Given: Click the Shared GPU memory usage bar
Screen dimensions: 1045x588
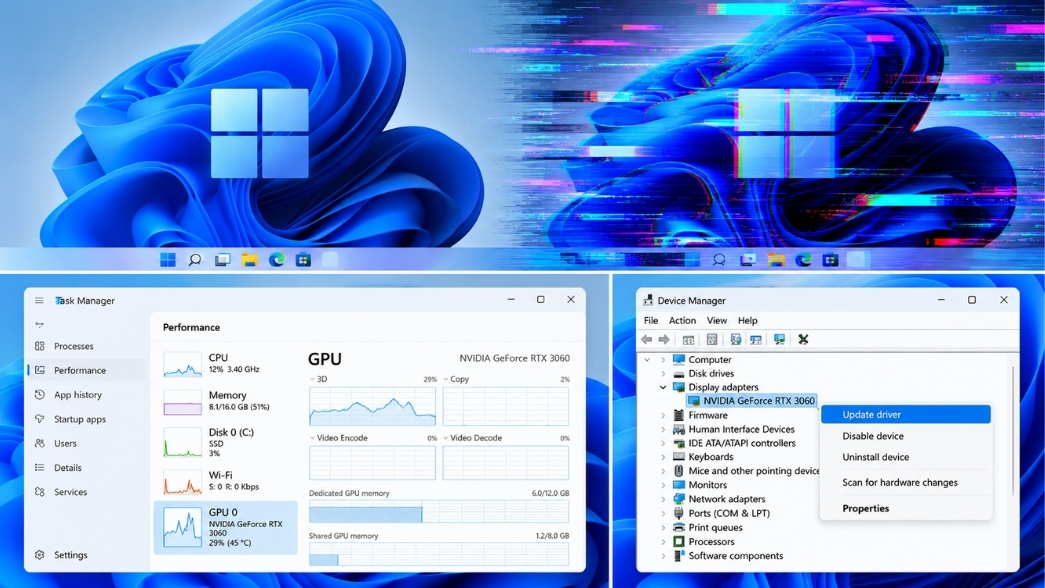Looking at the screenshot, I should (x=439, y=555).
